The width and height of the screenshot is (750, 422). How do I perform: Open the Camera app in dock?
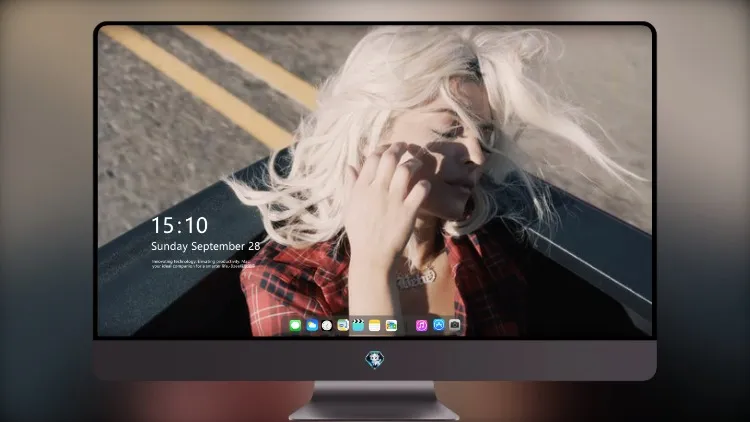[455, 325]
